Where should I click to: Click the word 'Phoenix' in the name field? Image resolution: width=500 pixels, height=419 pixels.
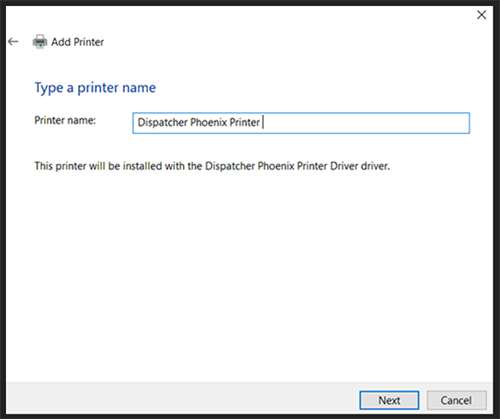pos(208,122)
